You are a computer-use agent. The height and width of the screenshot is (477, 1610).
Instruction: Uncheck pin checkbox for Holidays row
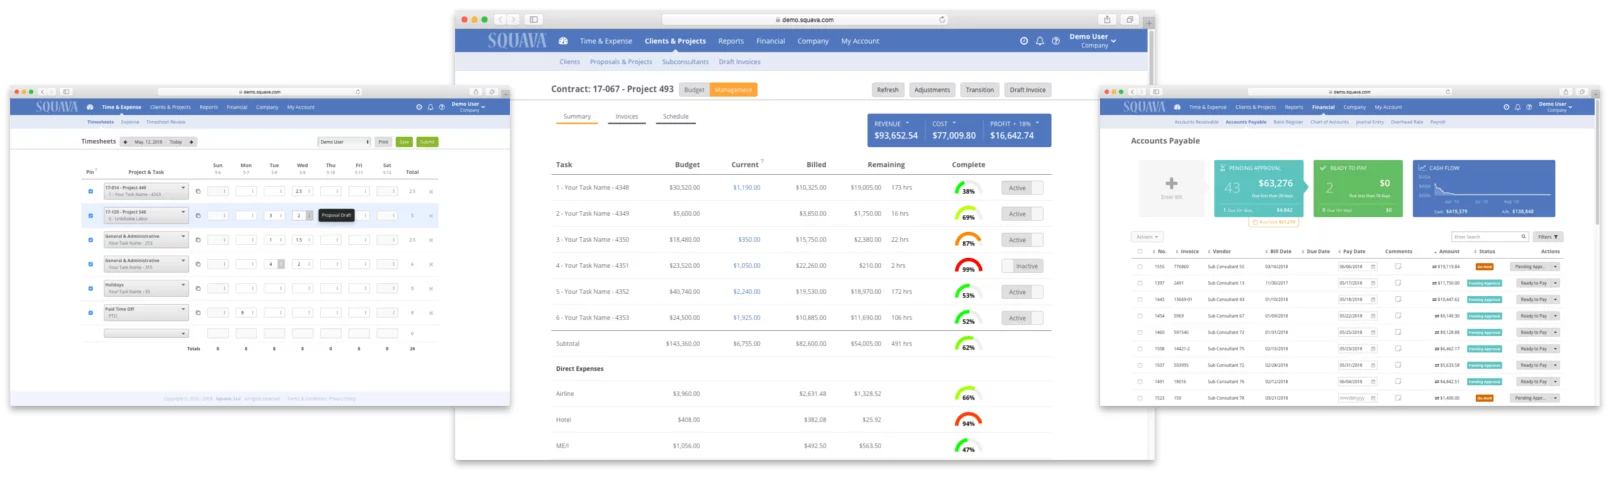point(90,288)
